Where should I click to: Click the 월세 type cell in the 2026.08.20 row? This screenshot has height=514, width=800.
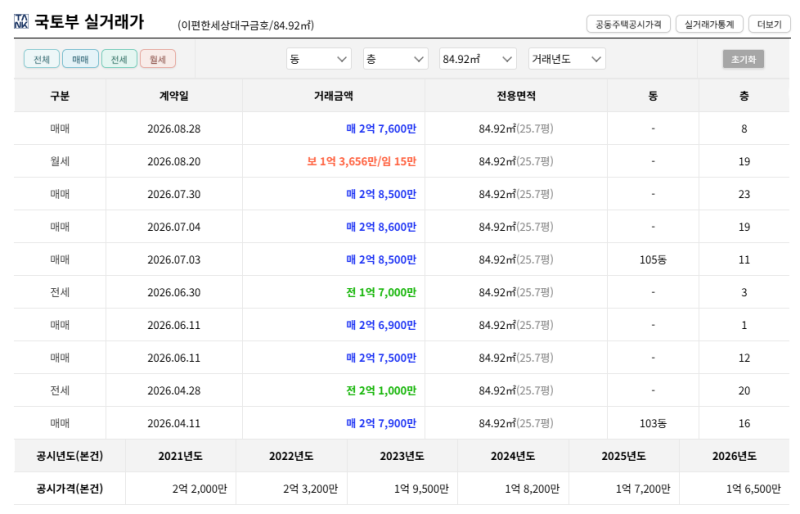point(60,161)
